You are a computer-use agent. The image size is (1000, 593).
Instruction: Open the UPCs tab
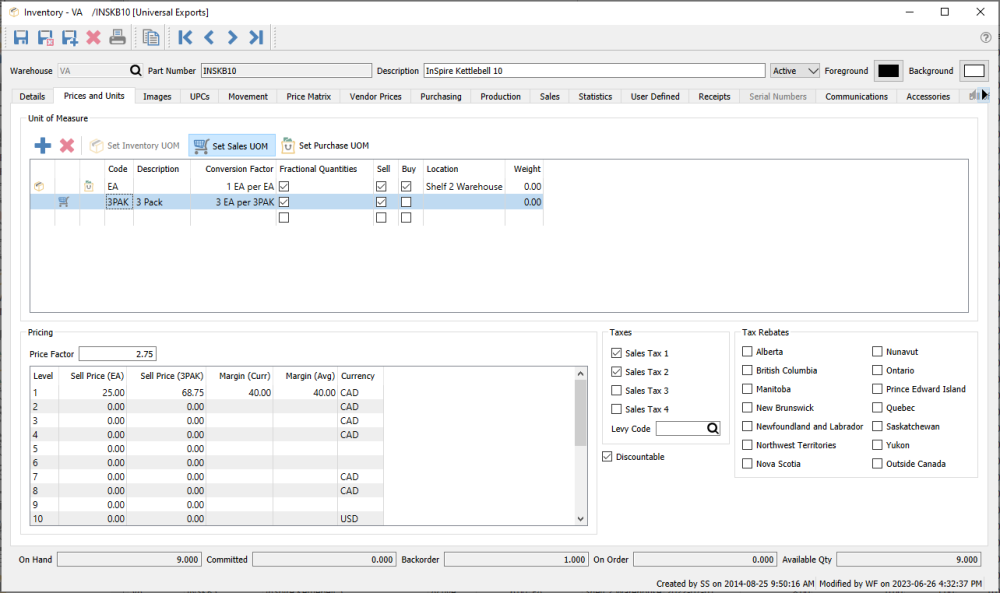[200, 96]
